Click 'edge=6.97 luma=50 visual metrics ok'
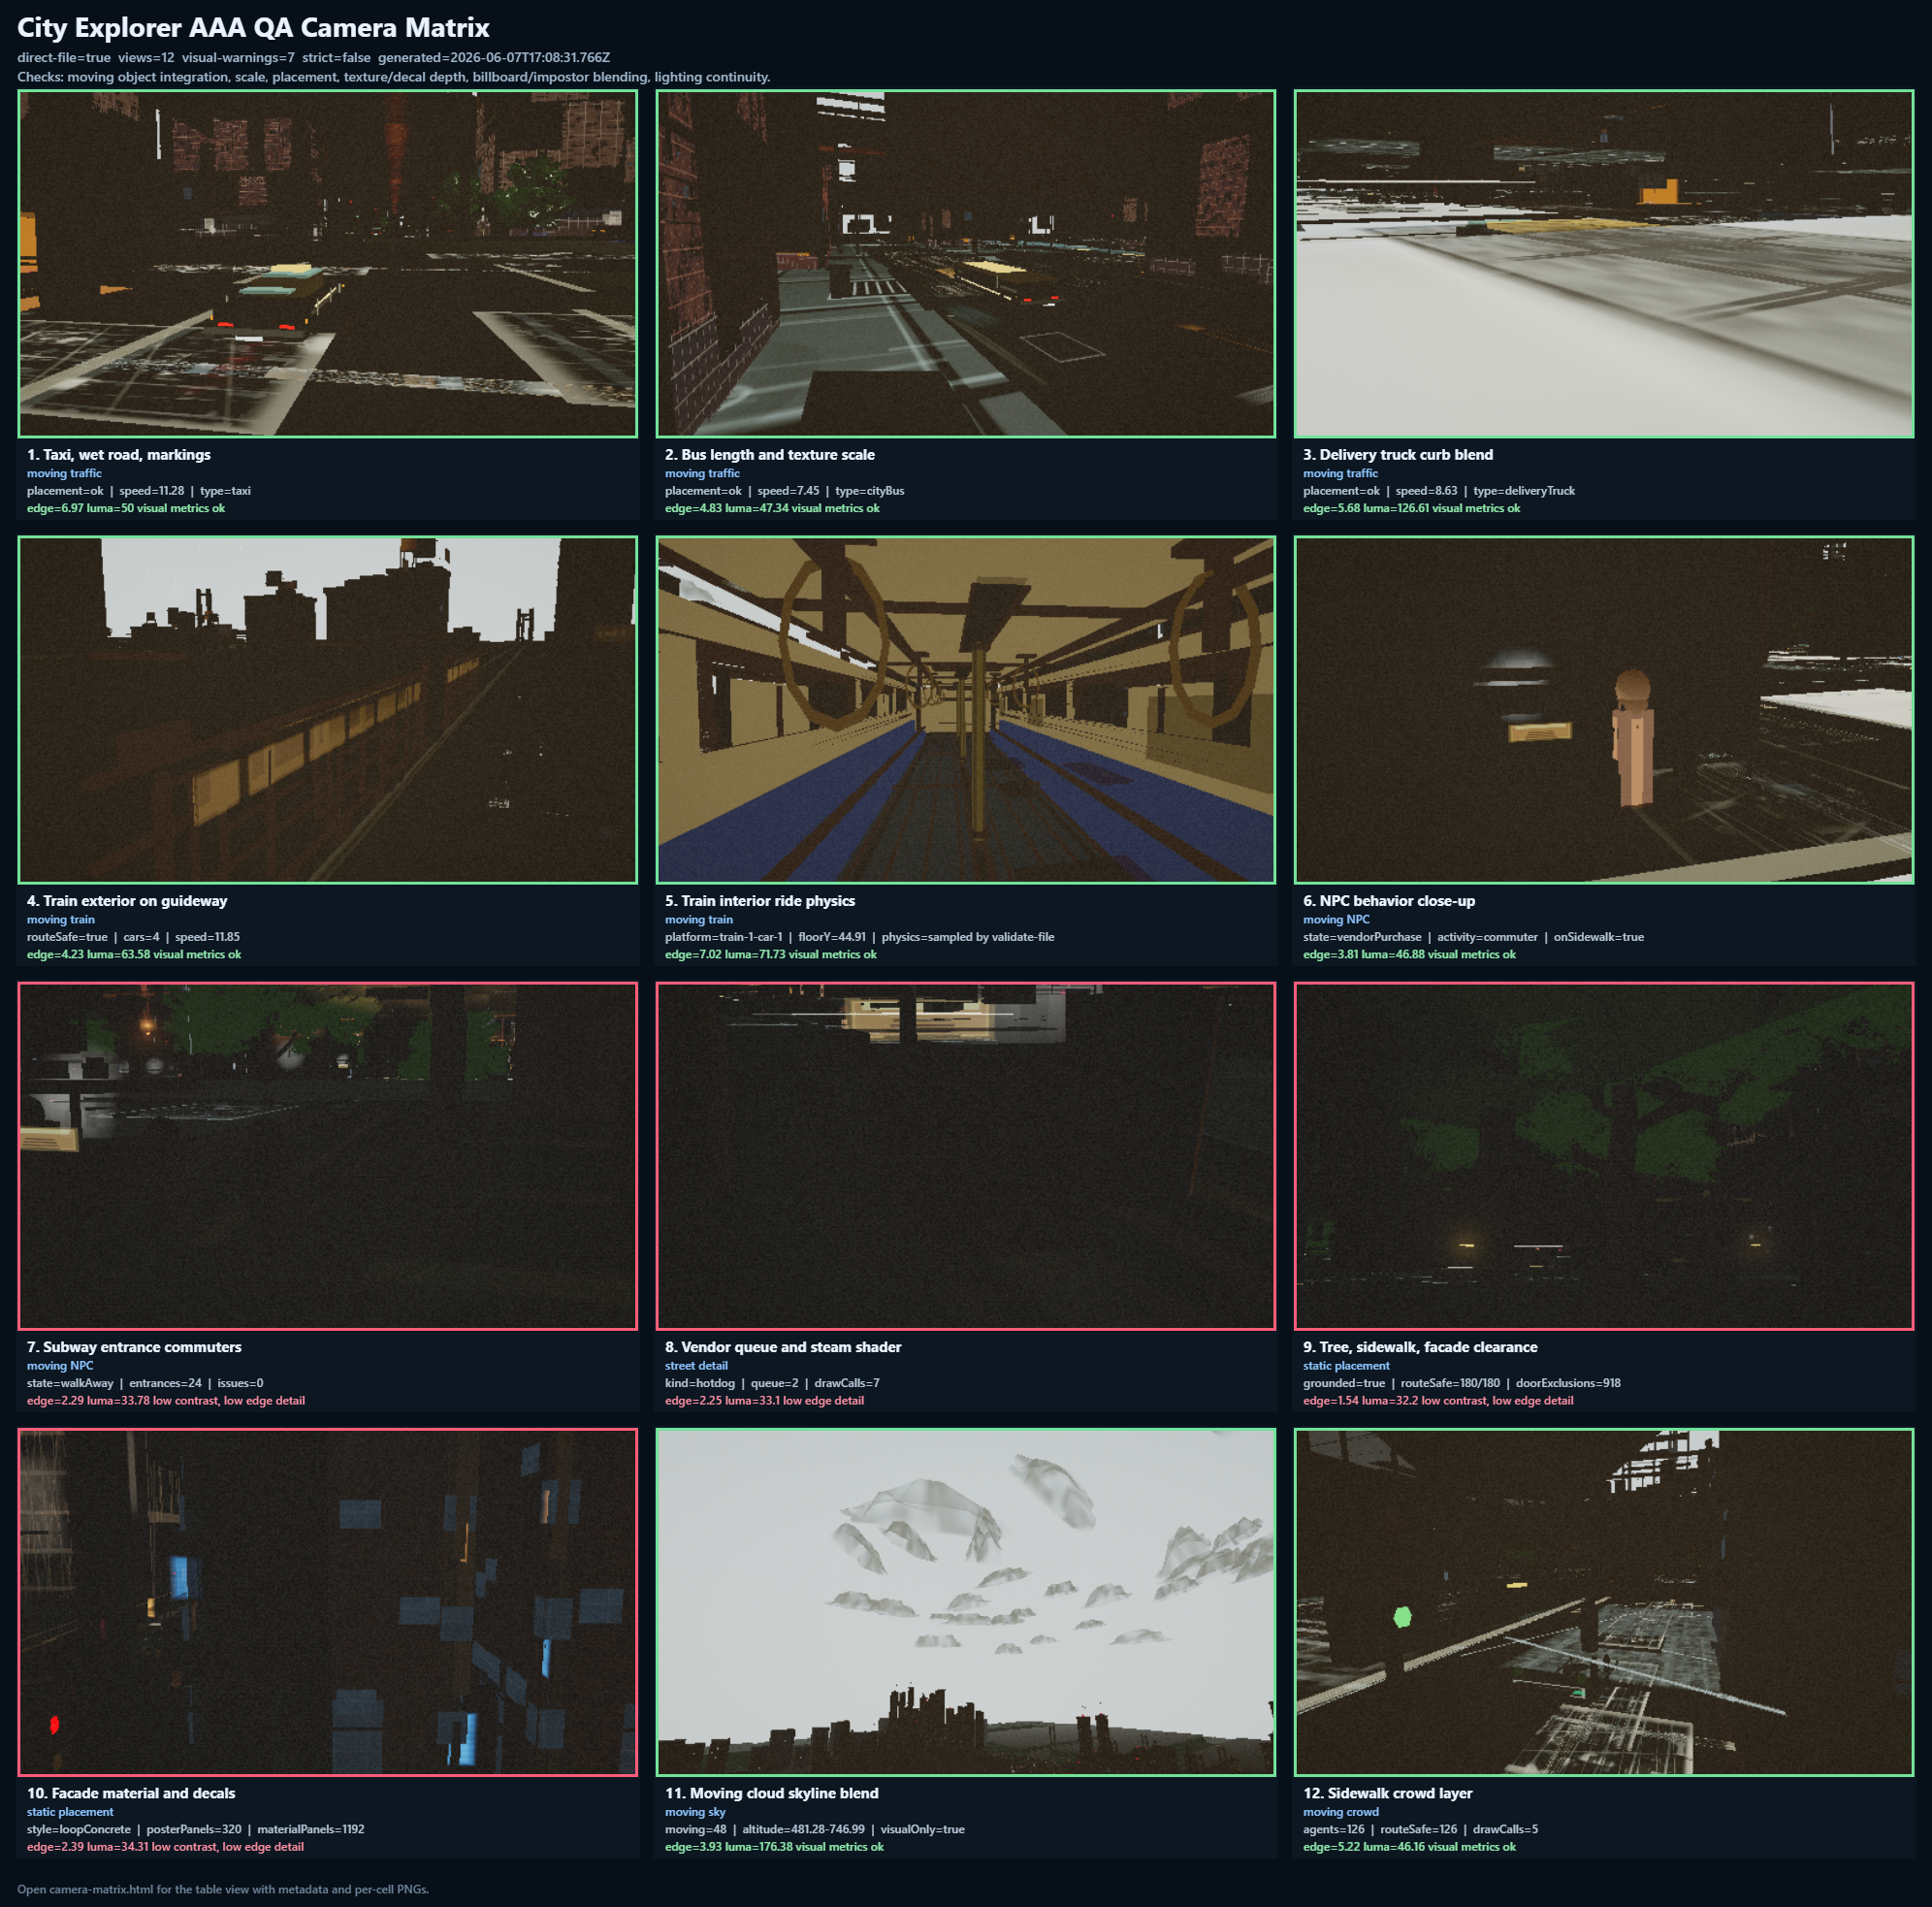Screen dimensions: 1932x1907 tap(126, 508)
